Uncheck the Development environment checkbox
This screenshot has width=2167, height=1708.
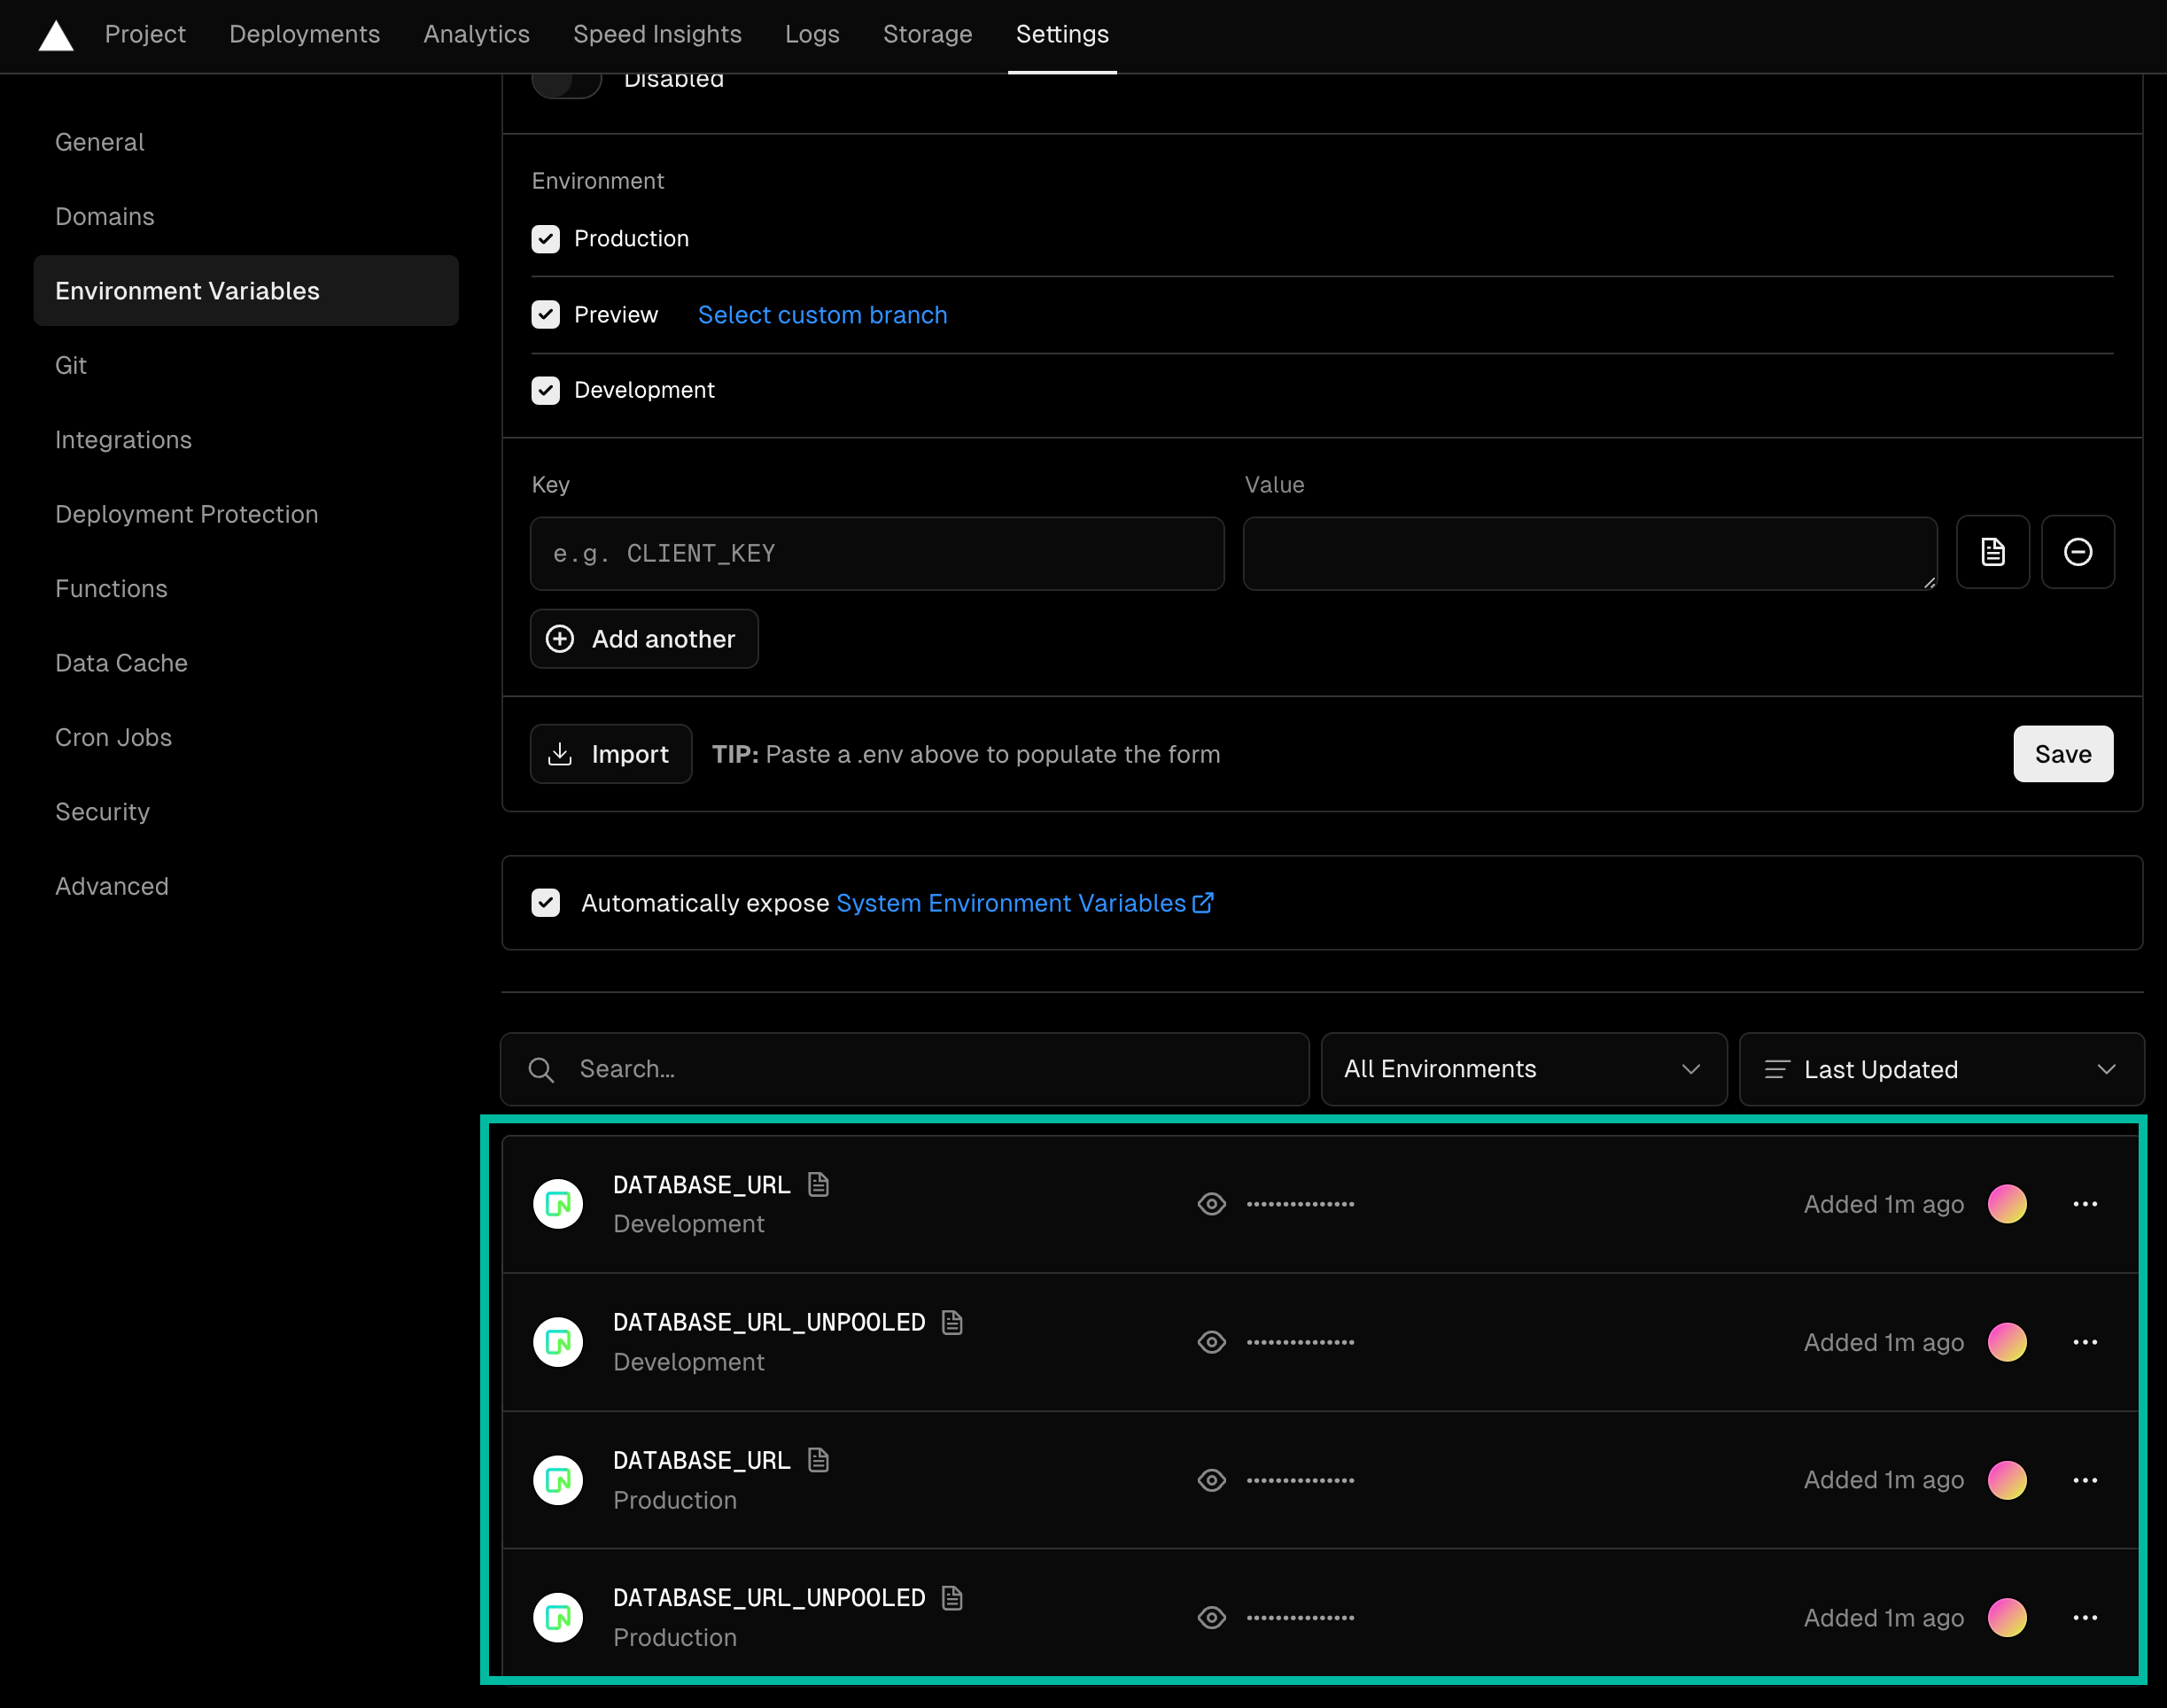click(545, 390)
